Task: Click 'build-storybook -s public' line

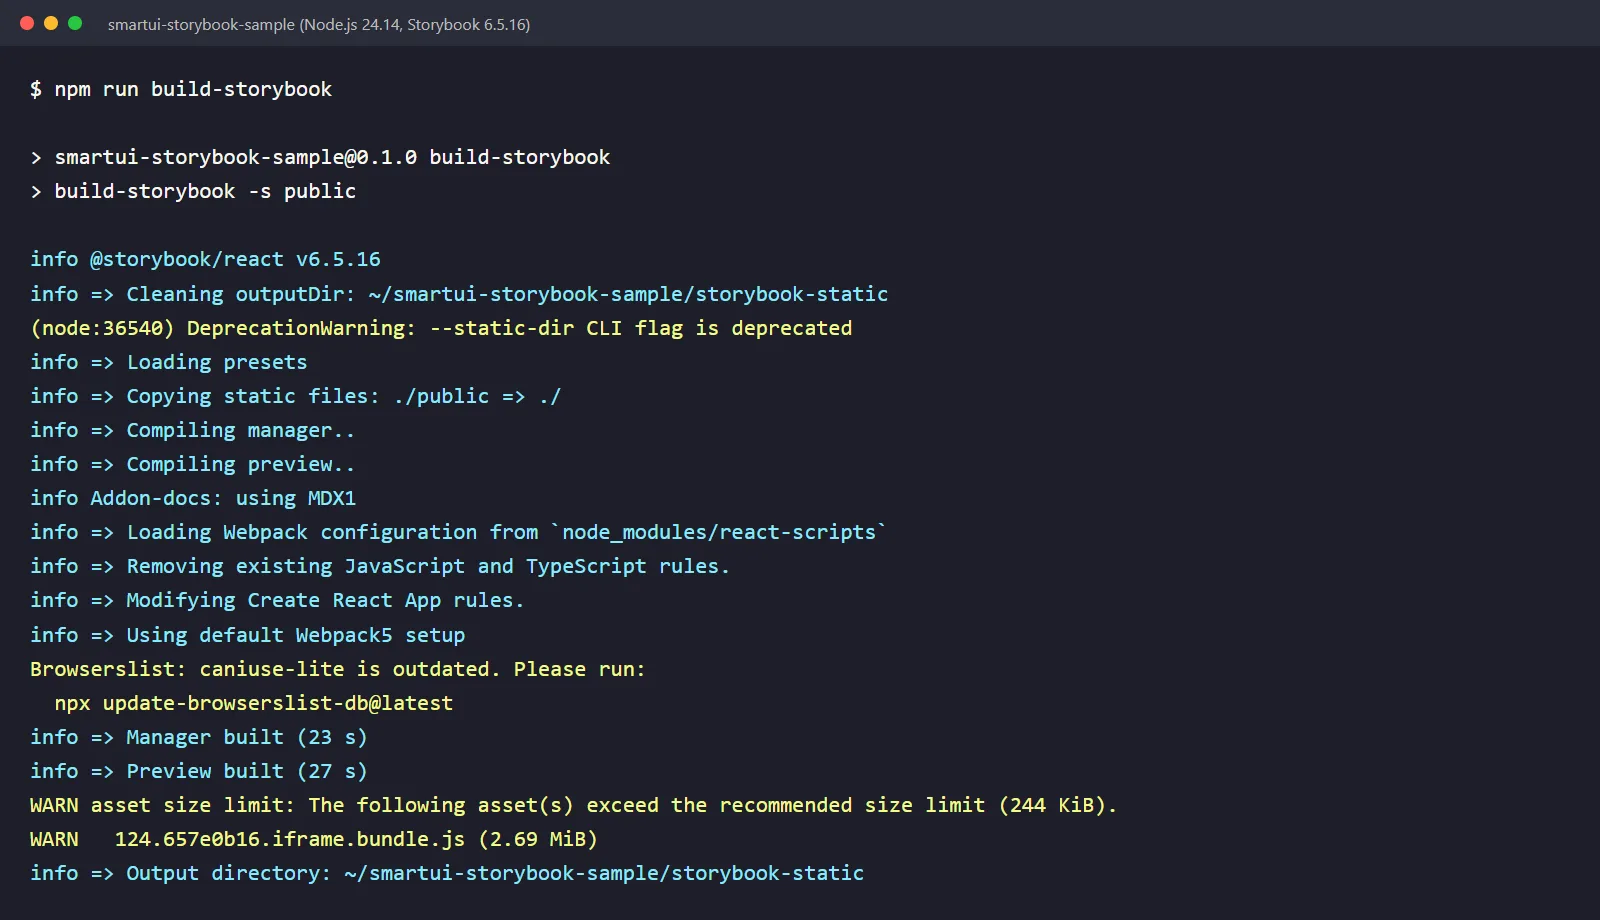Action: [193, 191]
